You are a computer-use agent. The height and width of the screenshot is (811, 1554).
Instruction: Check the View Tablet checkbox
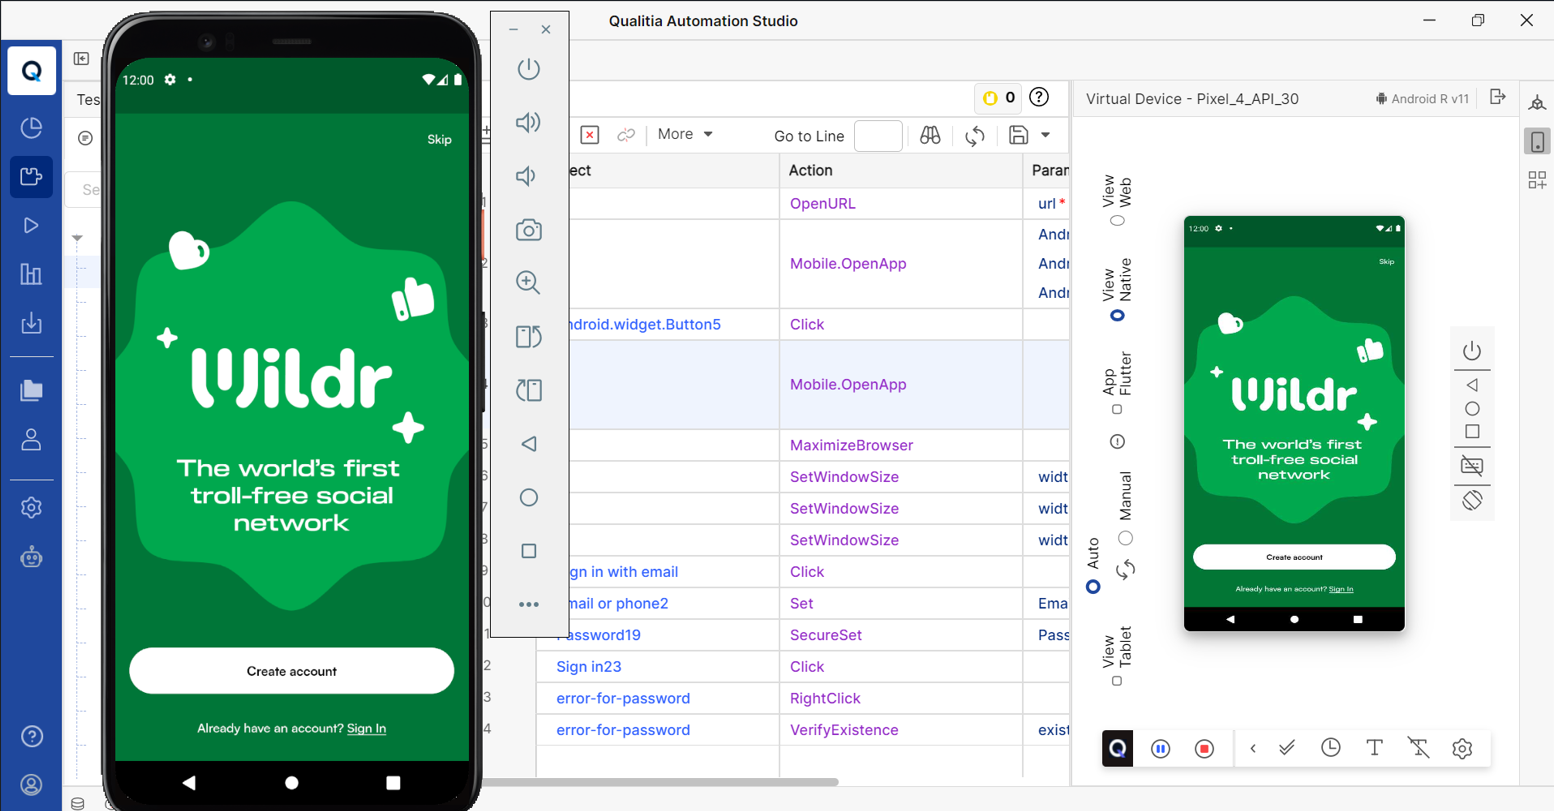click(1118, 681)
